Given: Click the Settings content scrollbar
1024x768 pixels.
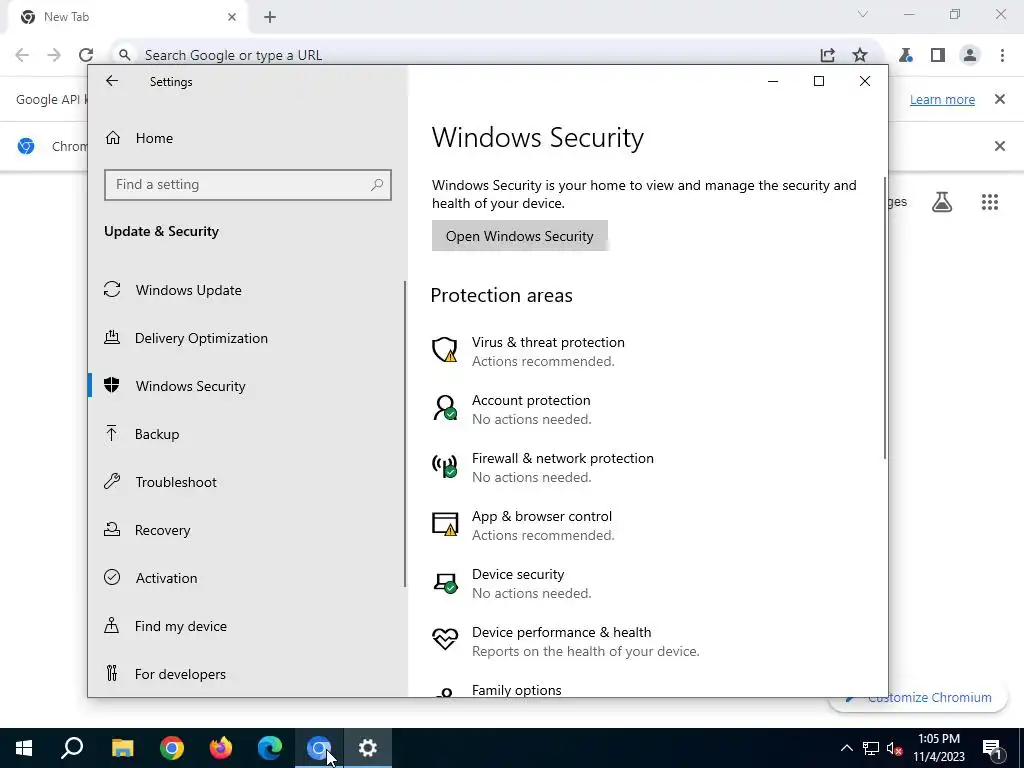Looking at the screenshot, I should (x=885, y=317).
